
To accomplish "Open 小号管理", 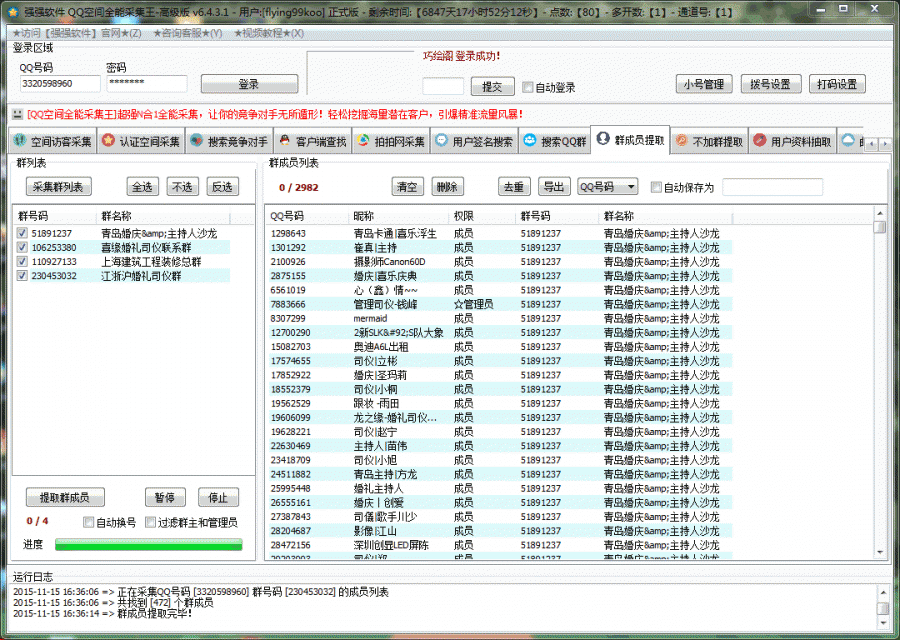I will [x=704, y=84].
